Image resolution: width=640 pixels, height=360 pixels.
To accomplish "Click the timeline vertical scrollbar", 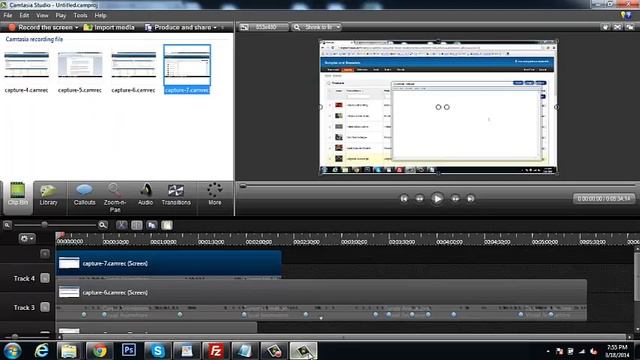I will (637, 278).
